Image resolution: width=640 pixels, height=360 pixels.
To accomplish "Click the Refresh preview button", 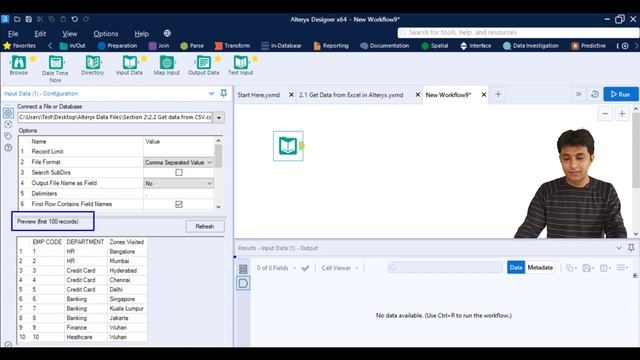I will pos(205,227).
